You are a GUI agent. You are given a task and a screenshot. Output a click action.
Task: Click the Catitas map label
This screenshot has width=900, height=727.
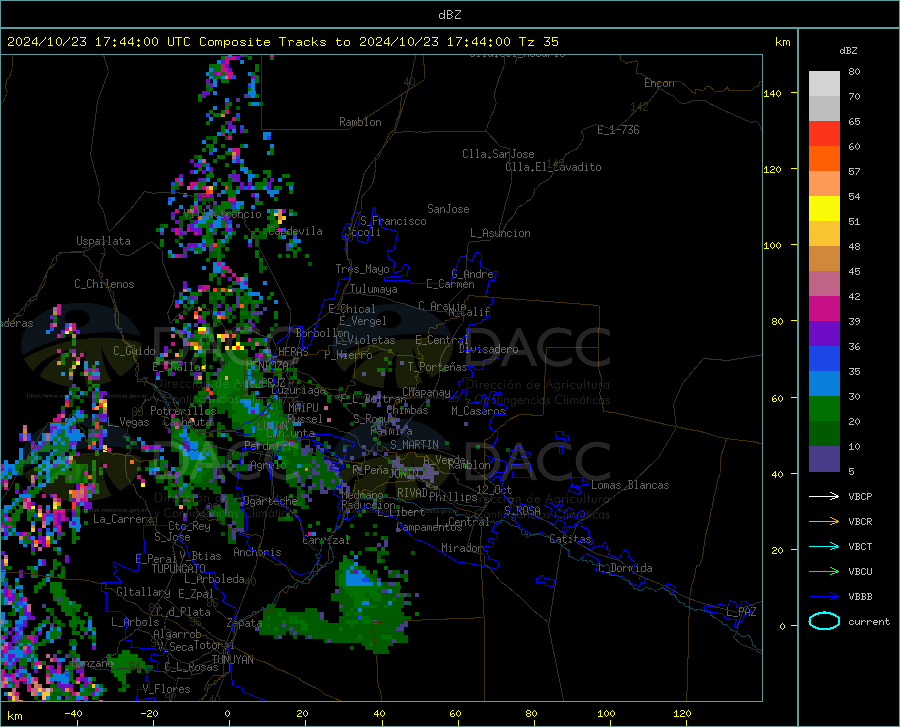[x=571, y=539]
